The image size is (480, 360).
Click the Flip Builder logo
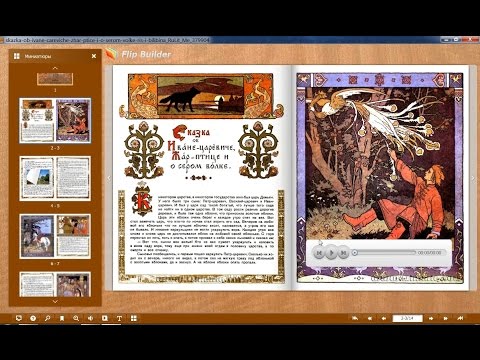[x=138, y=54]
